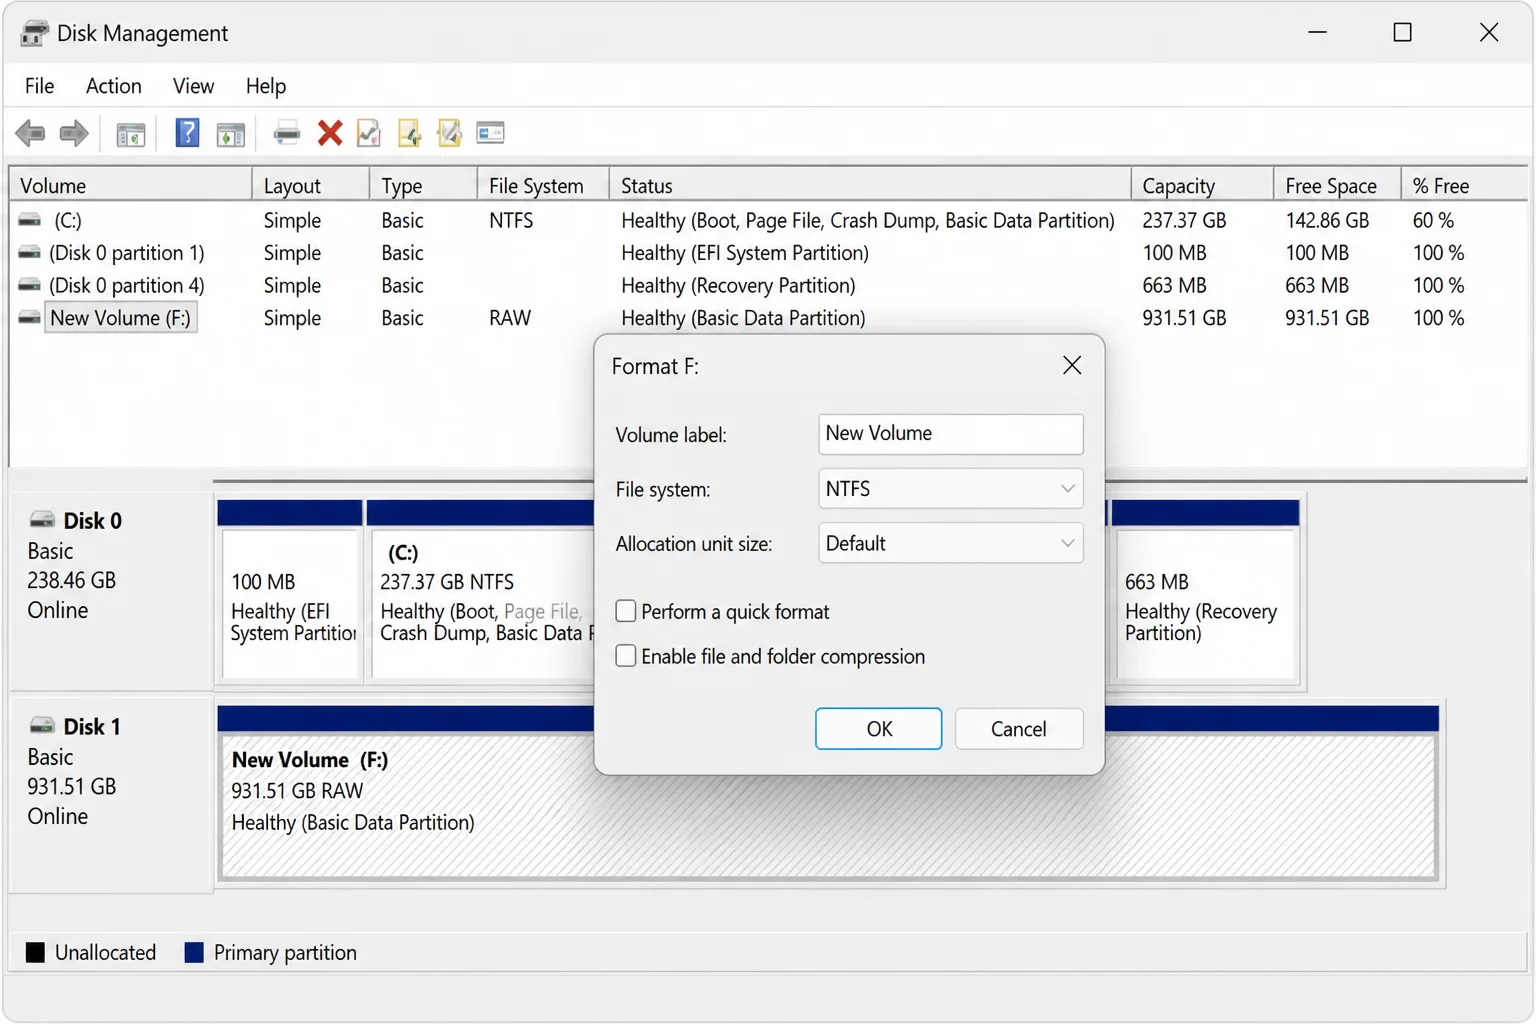The height and width of the screenshot is (1024, 1536).
Task: Select the (C:) volume row
Action: [768, 220]
